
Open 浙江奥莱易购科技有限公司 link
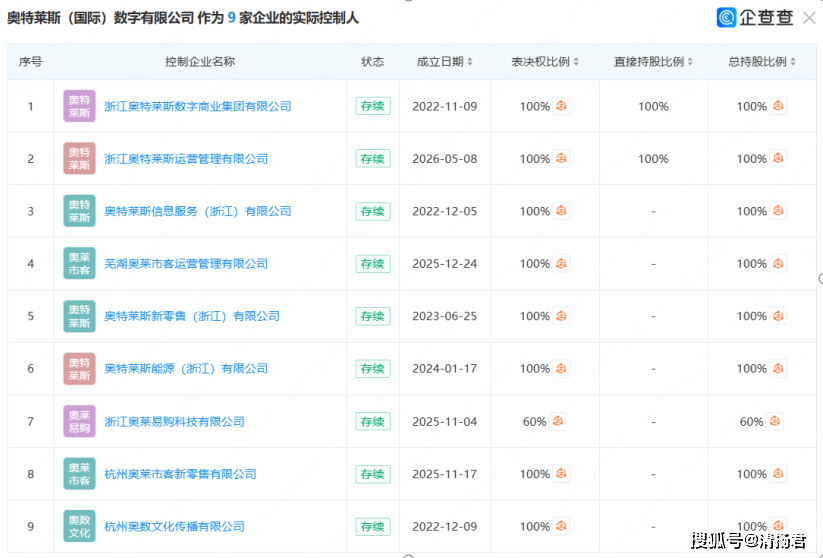(174, 421)
